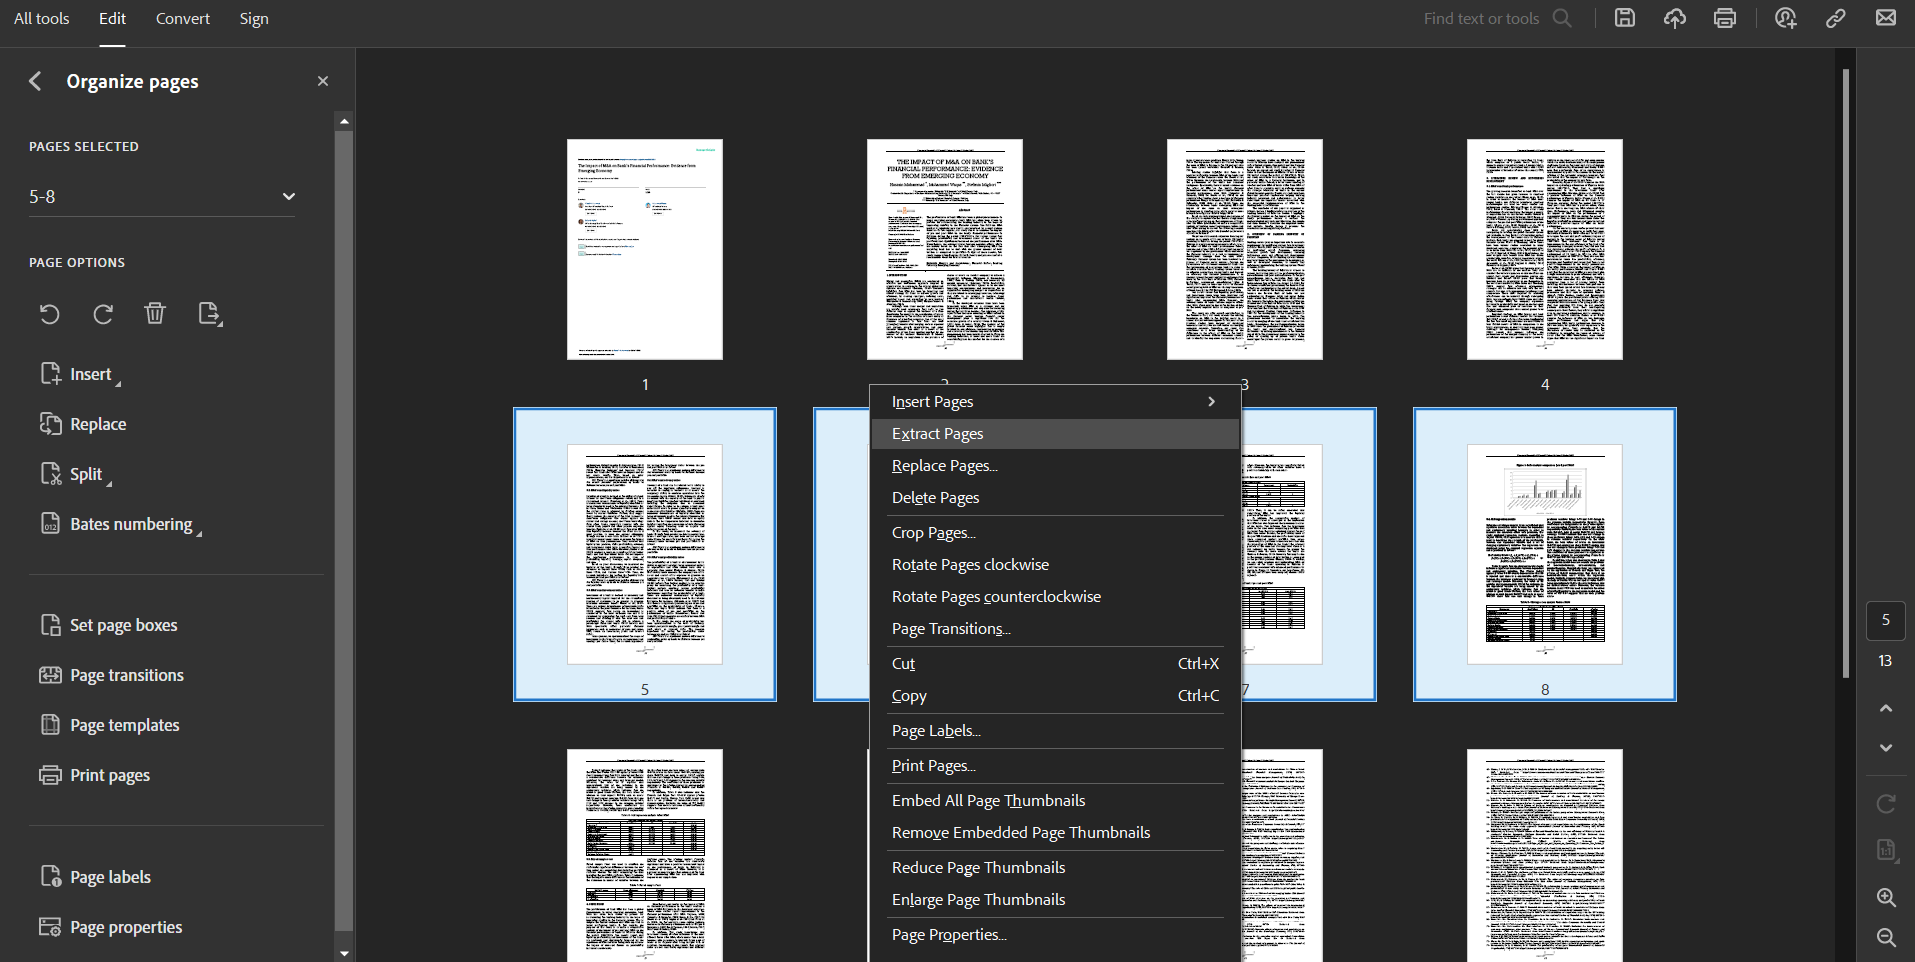Click the share link icon in top toolbar
This screenshot has width=1915, height=962.
[x=1836, y=18]
